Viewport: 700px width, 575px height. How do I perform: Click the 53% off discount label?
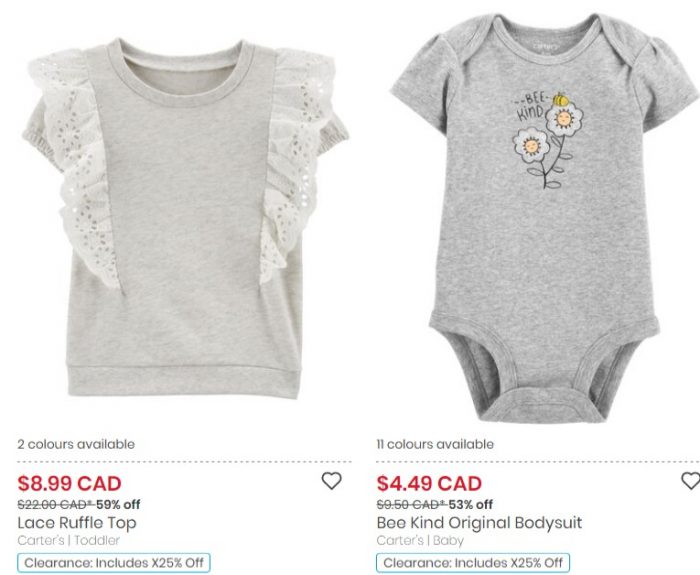(471, 505)
